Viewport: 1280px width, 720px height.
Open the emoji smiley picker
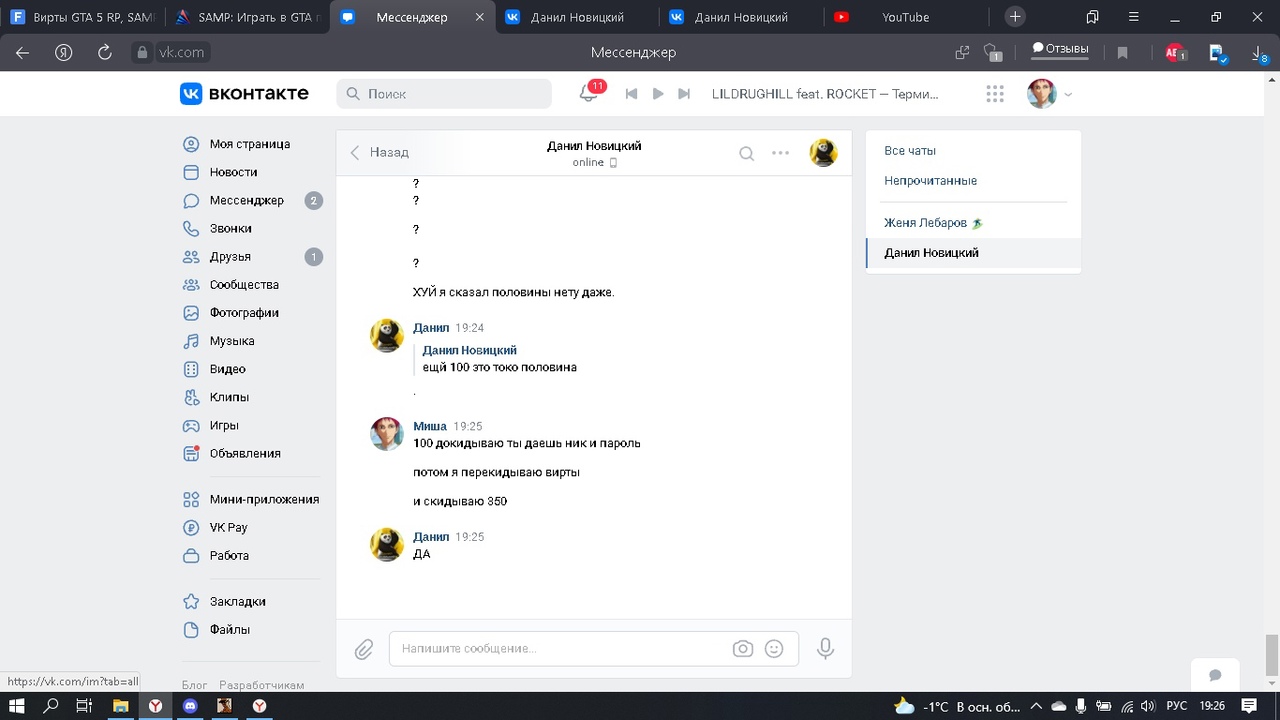pos(774,649)
